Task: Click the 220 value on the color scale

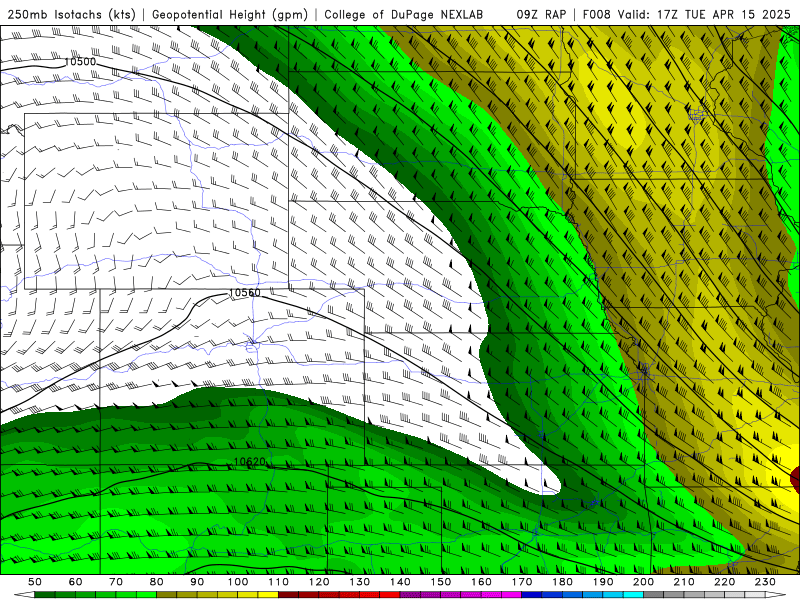Action: pos(725,582)
